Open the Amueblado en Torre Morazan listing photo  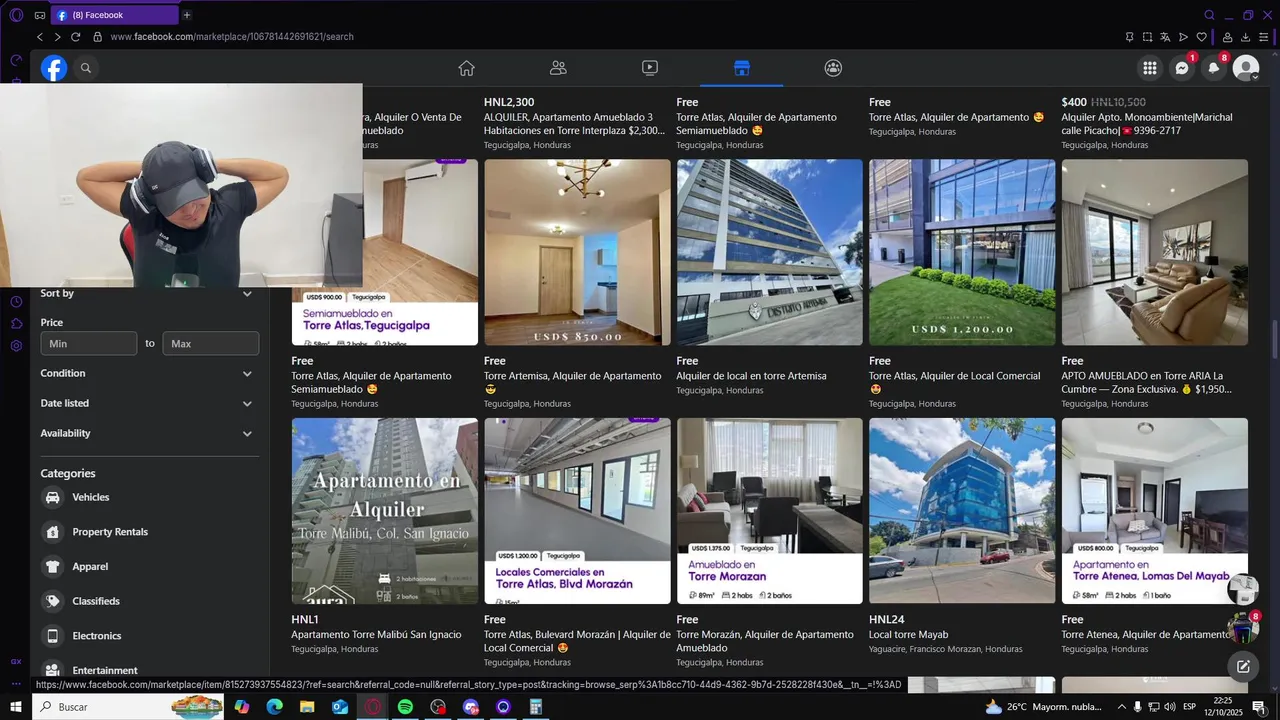click(x=770, y=511)
